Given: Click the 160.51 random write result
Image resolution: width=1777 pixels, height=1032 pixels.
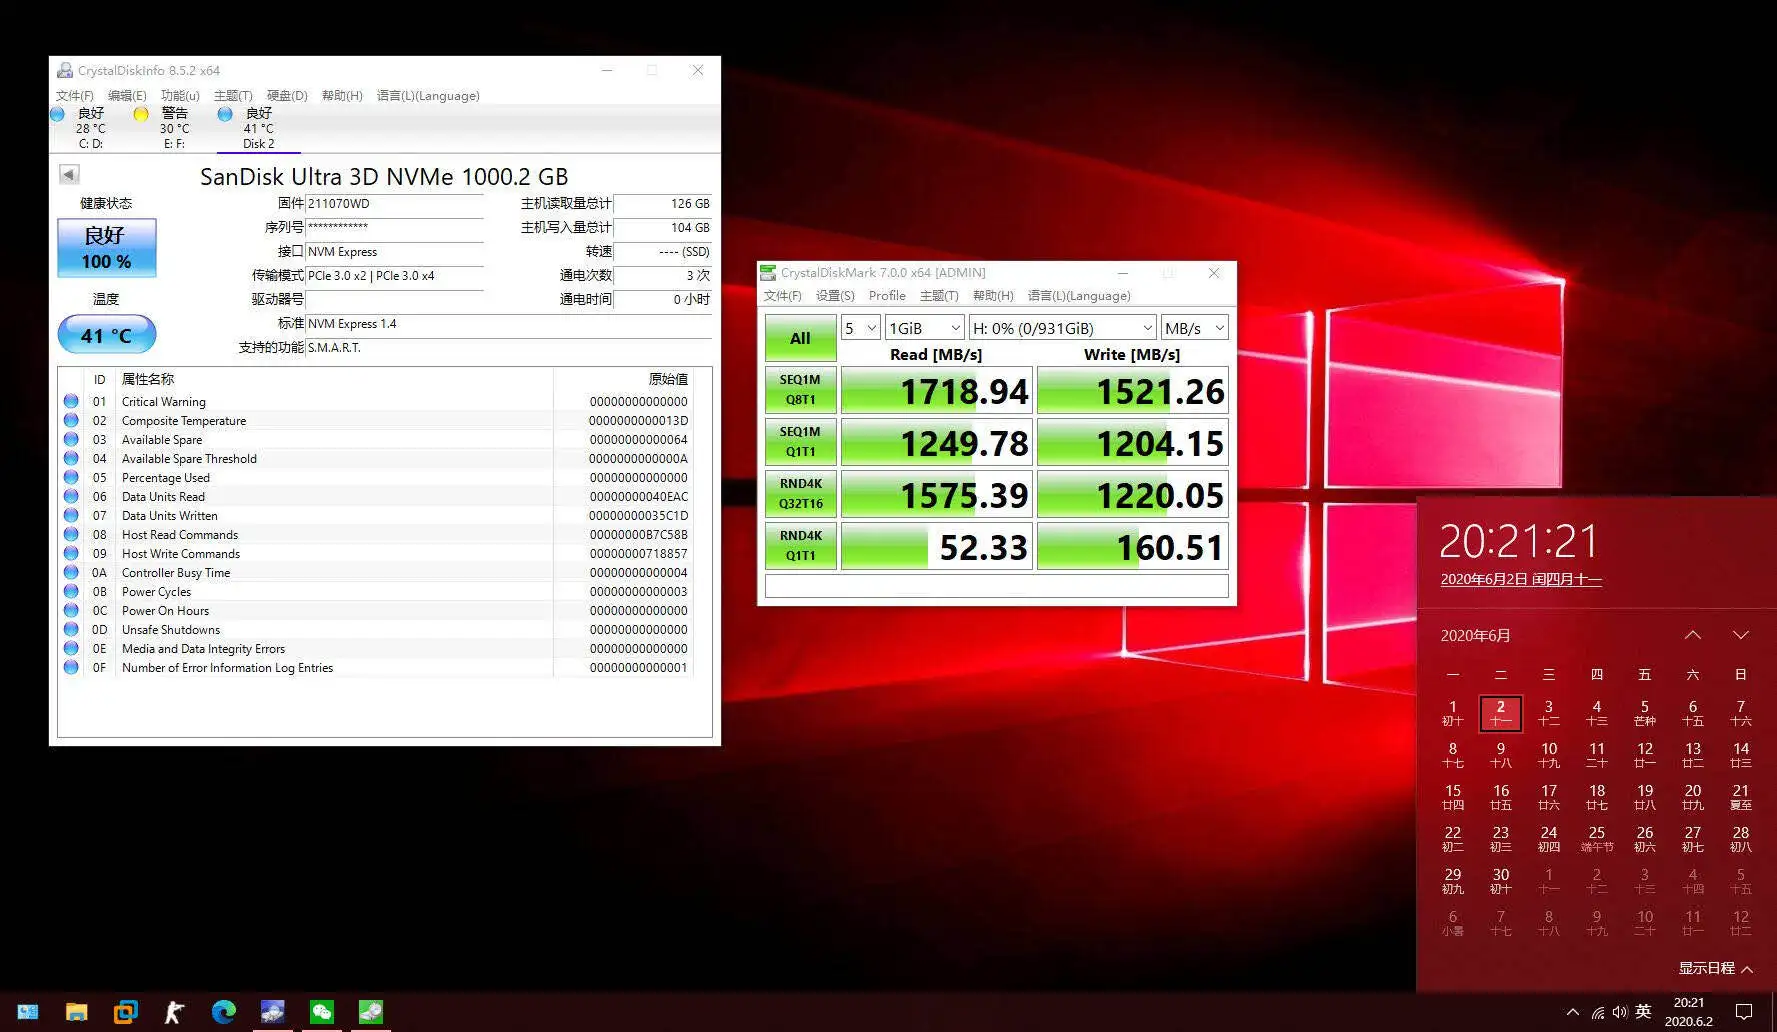Looking at the screenshot, I should tap(1132, 547).
